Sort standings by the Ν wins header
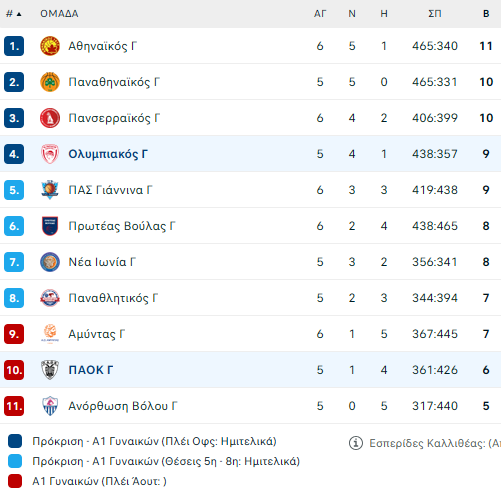The width and height of the screenshot is (501, 494). (x=352, y=14)
